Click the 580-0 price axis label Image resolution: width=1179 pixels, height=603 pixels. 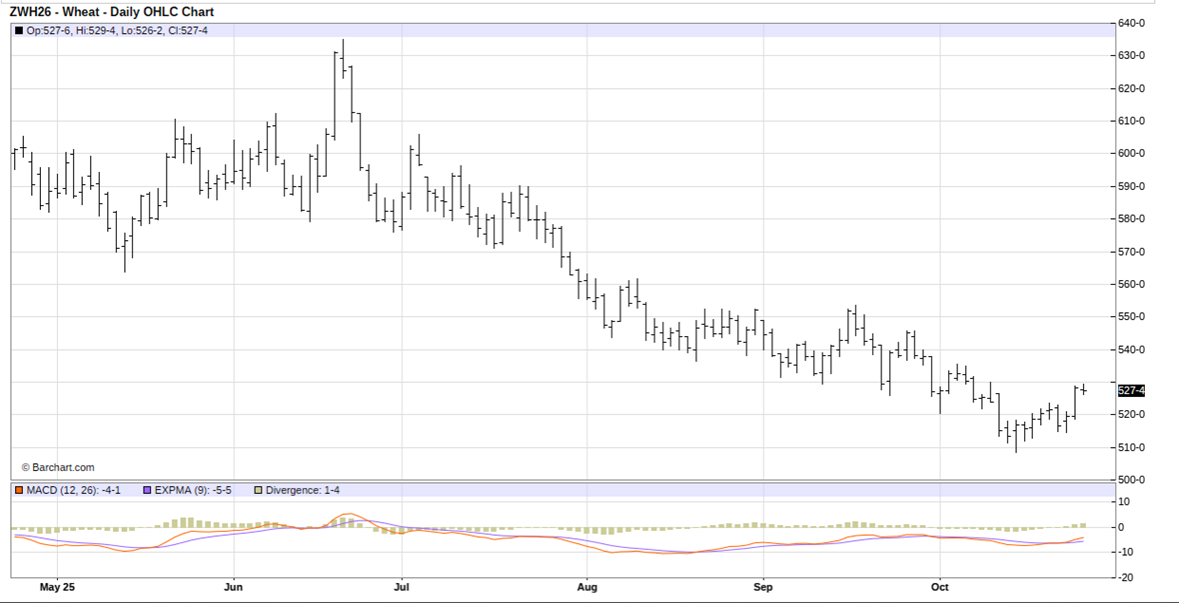point(1132,219)
